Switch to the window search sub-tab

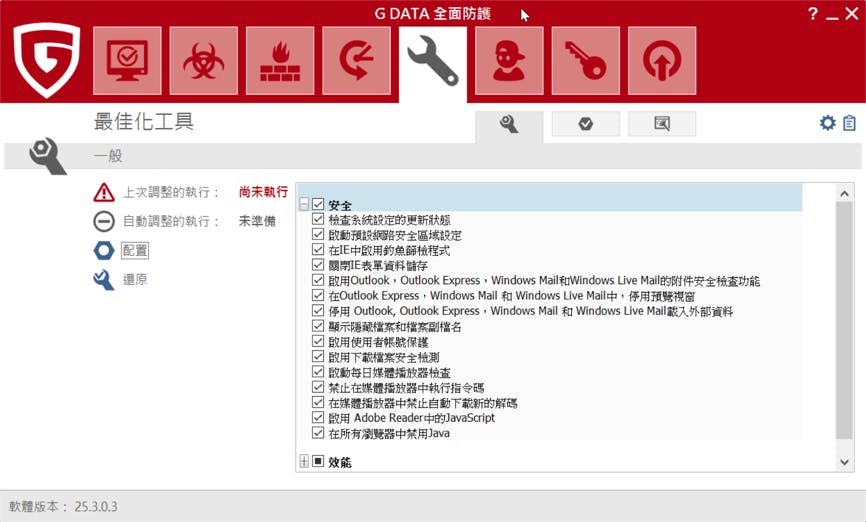(x=662, y=124)
